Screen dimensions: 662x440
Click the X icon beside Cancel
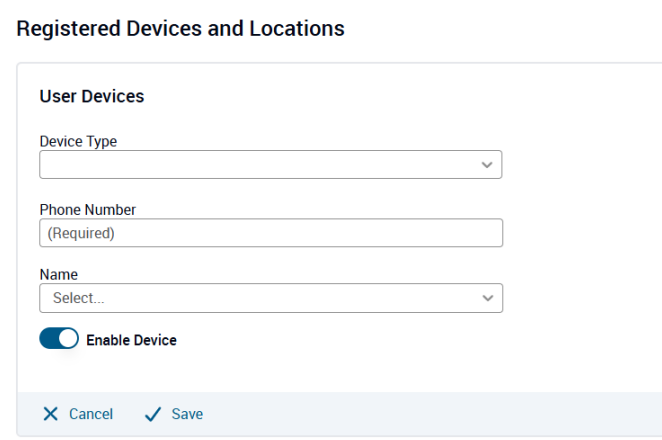pos(51,414)
